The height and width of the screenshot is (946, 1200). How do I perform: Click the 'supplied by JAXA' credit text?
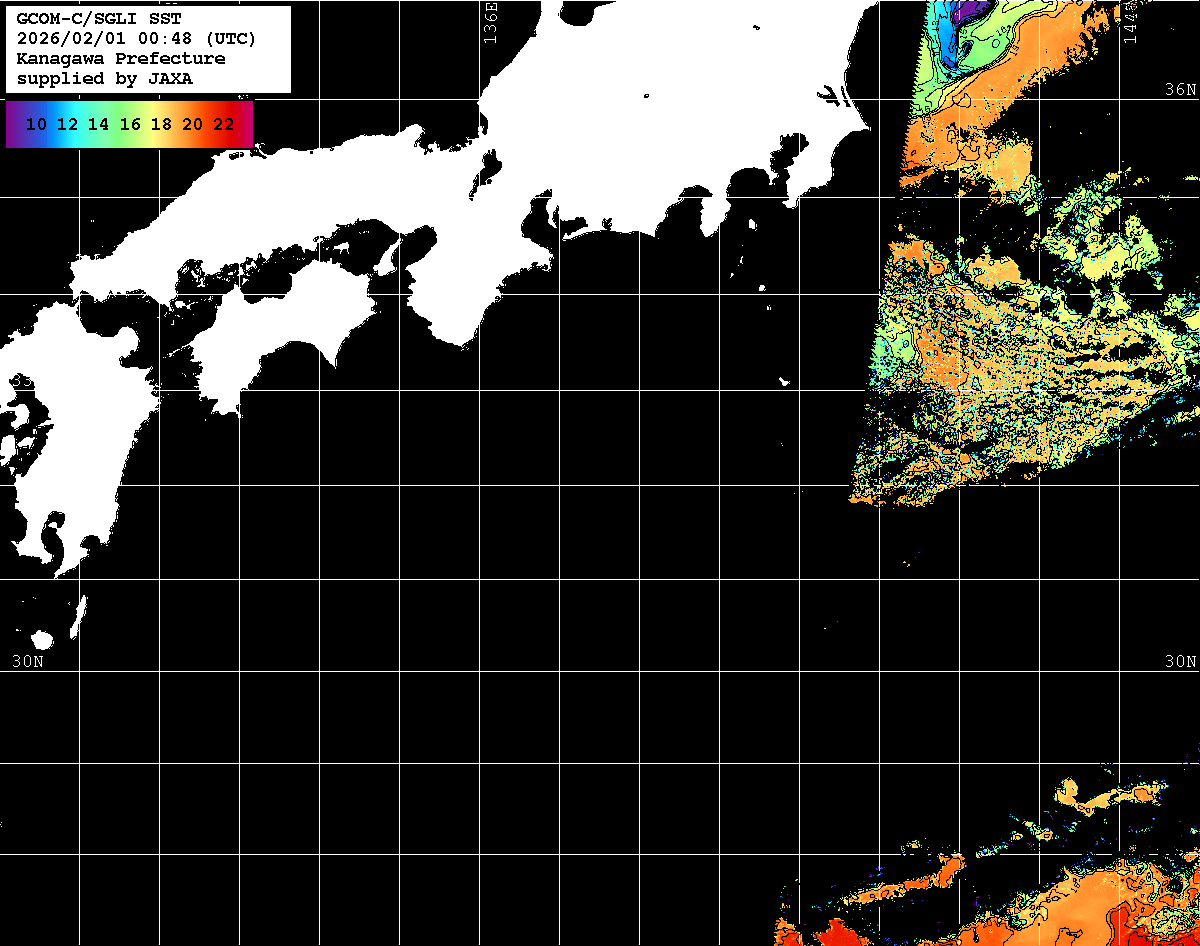pyautogui.click(x=105, y=79)
